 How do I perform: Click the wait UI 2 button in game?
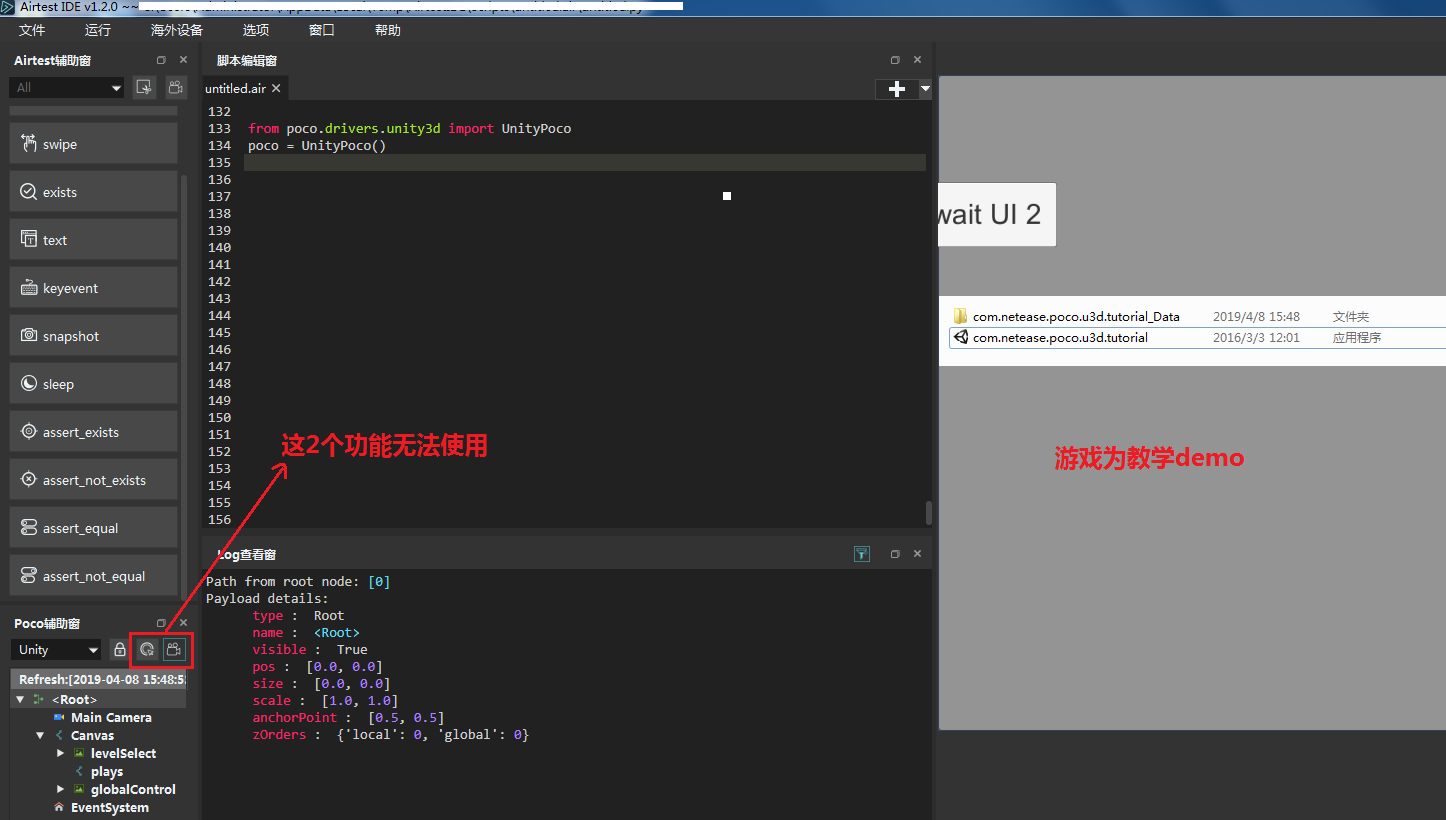click(x=997, y=214)
